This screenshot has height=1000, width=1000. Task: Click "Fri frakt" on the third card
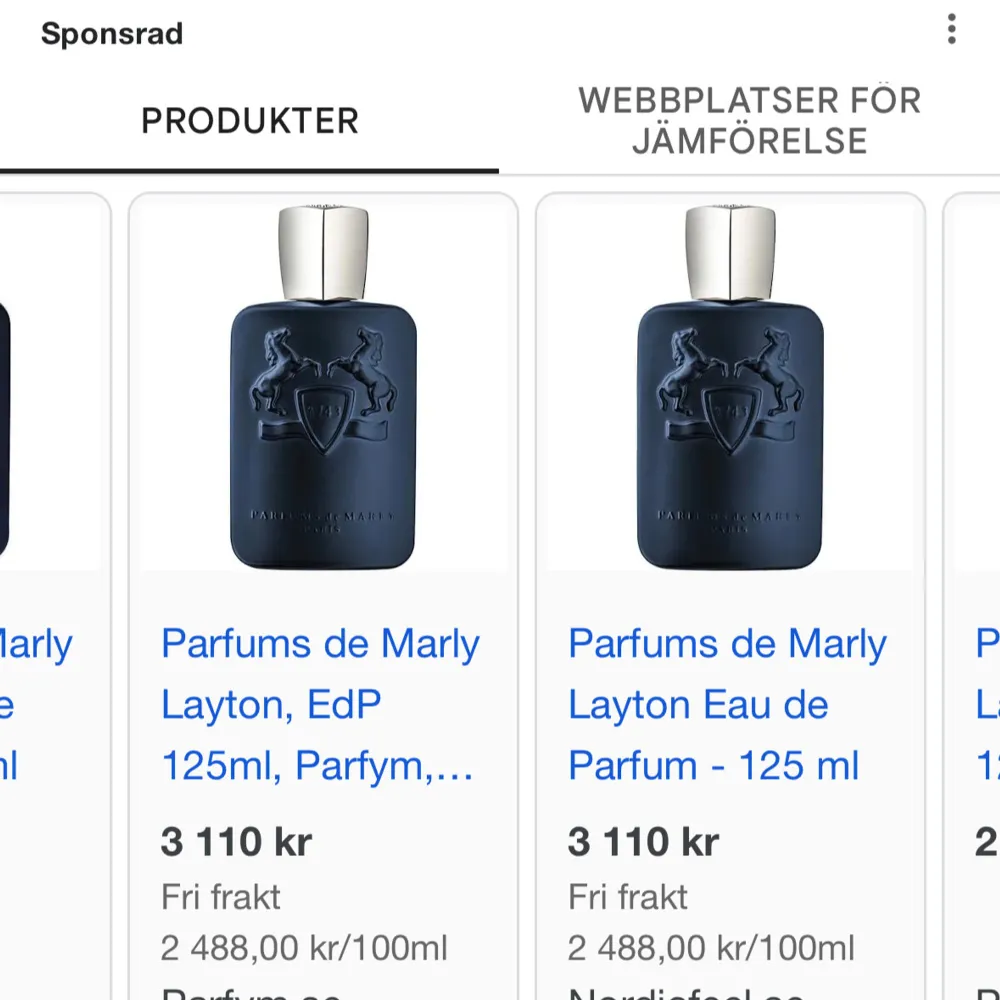[x=627, y=897]
